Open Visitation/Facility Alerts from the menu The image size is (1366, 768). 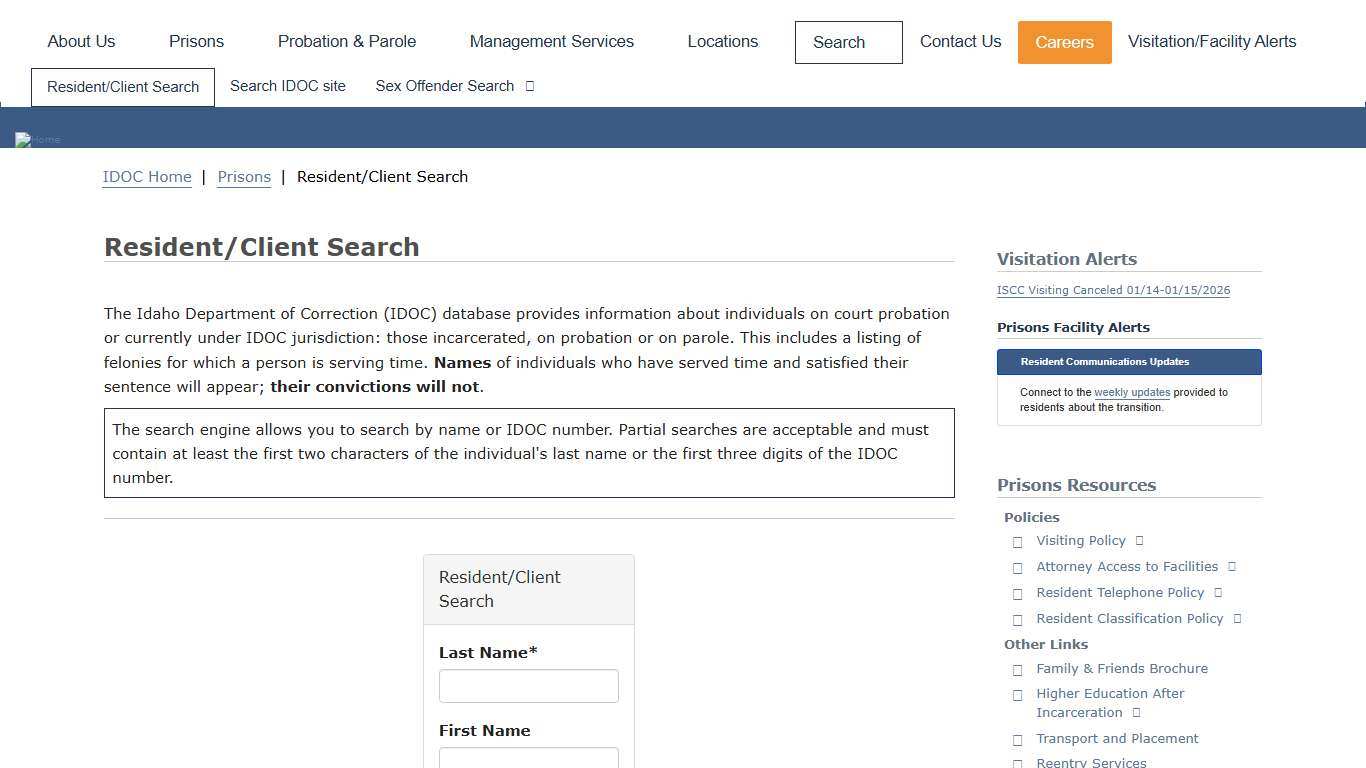(x=1211, y=41)
